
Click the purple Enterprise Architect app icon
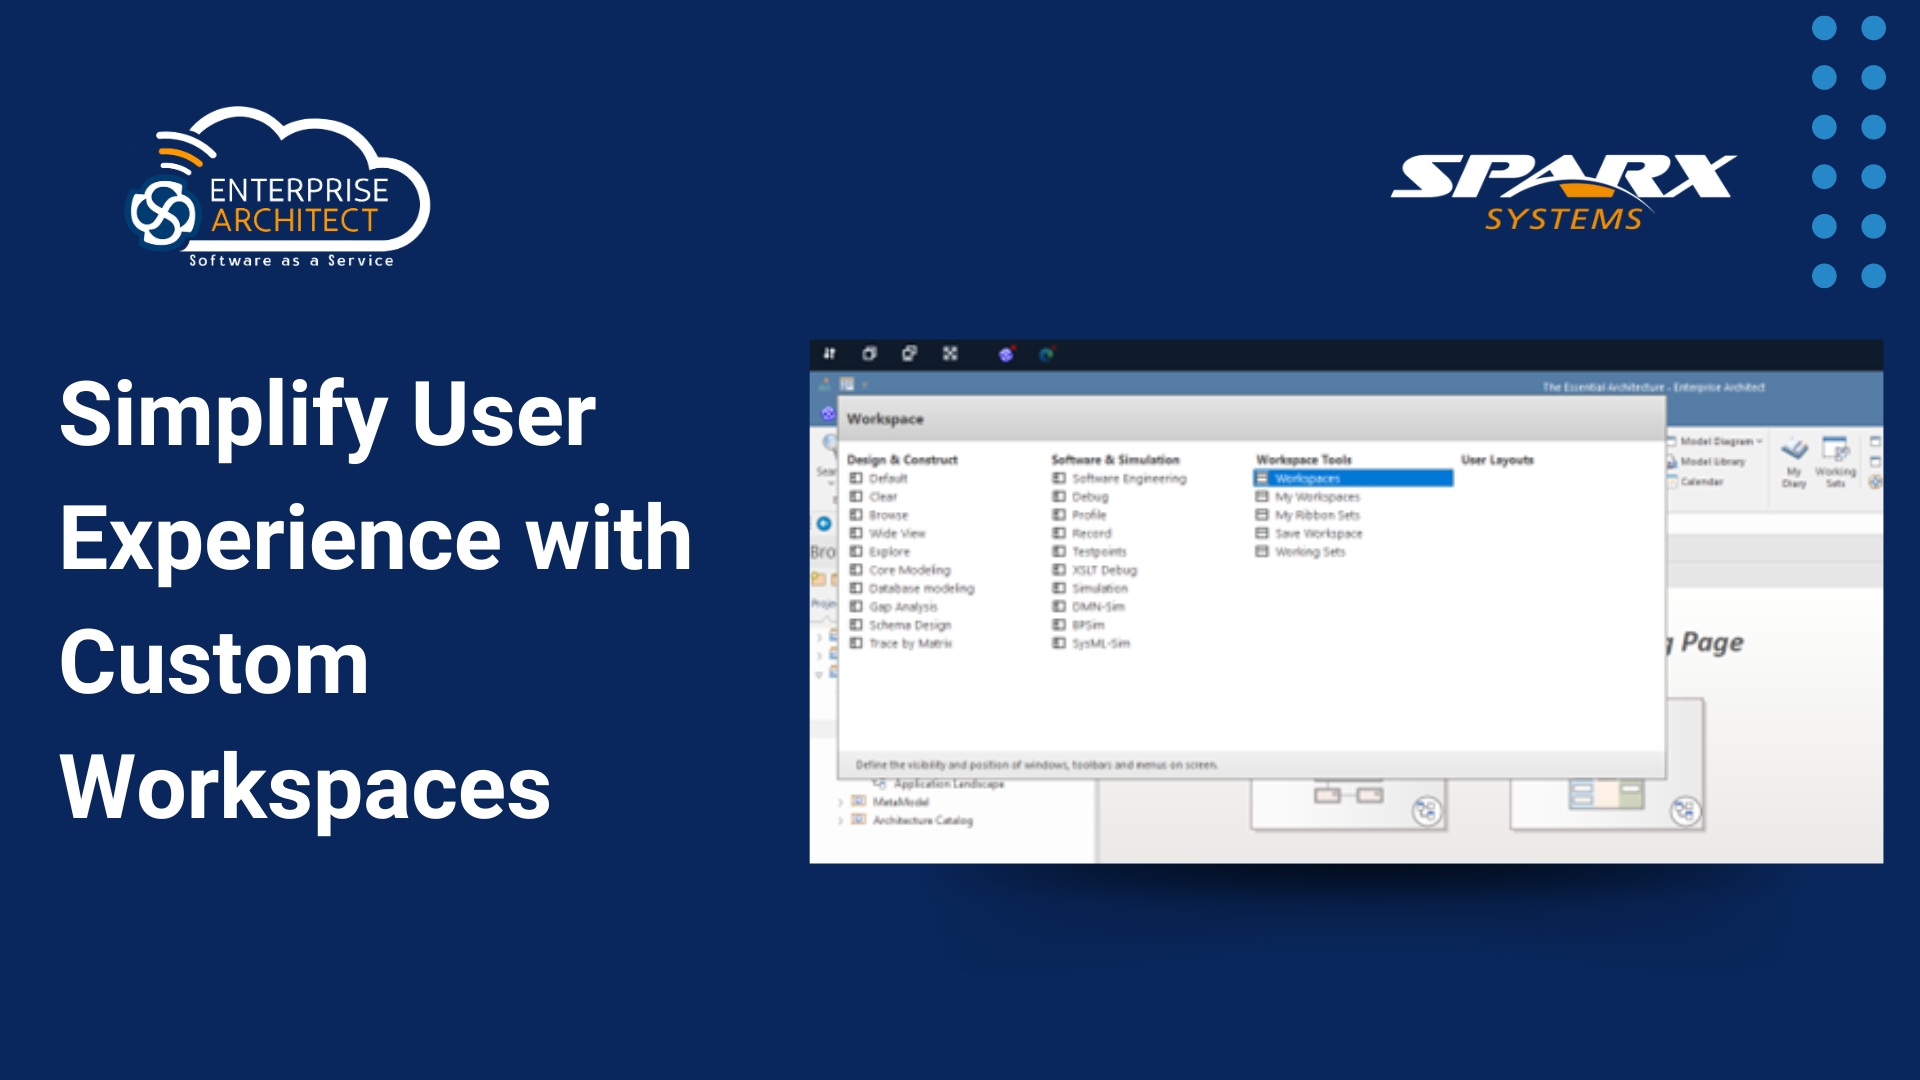(1006, 354)
